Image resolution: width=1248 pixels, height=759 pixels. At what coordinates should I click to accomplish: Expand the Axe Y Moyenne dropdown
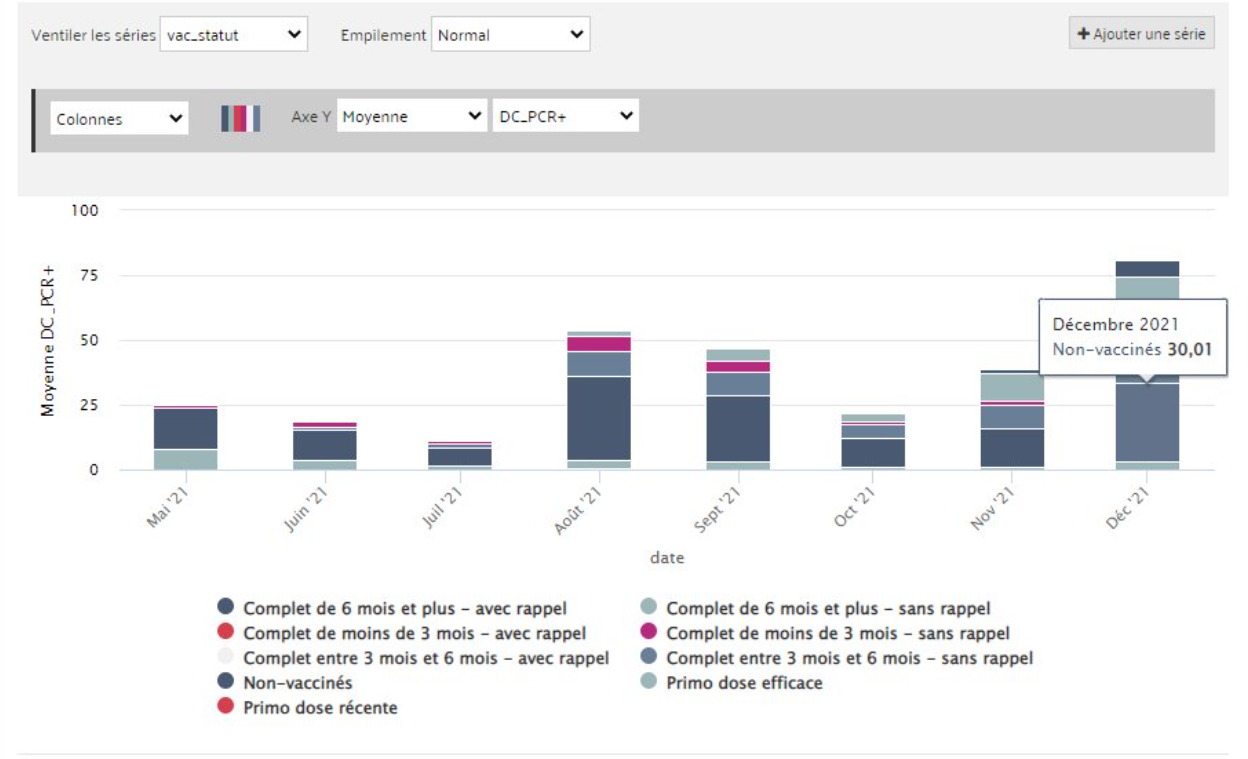point(411,117)
